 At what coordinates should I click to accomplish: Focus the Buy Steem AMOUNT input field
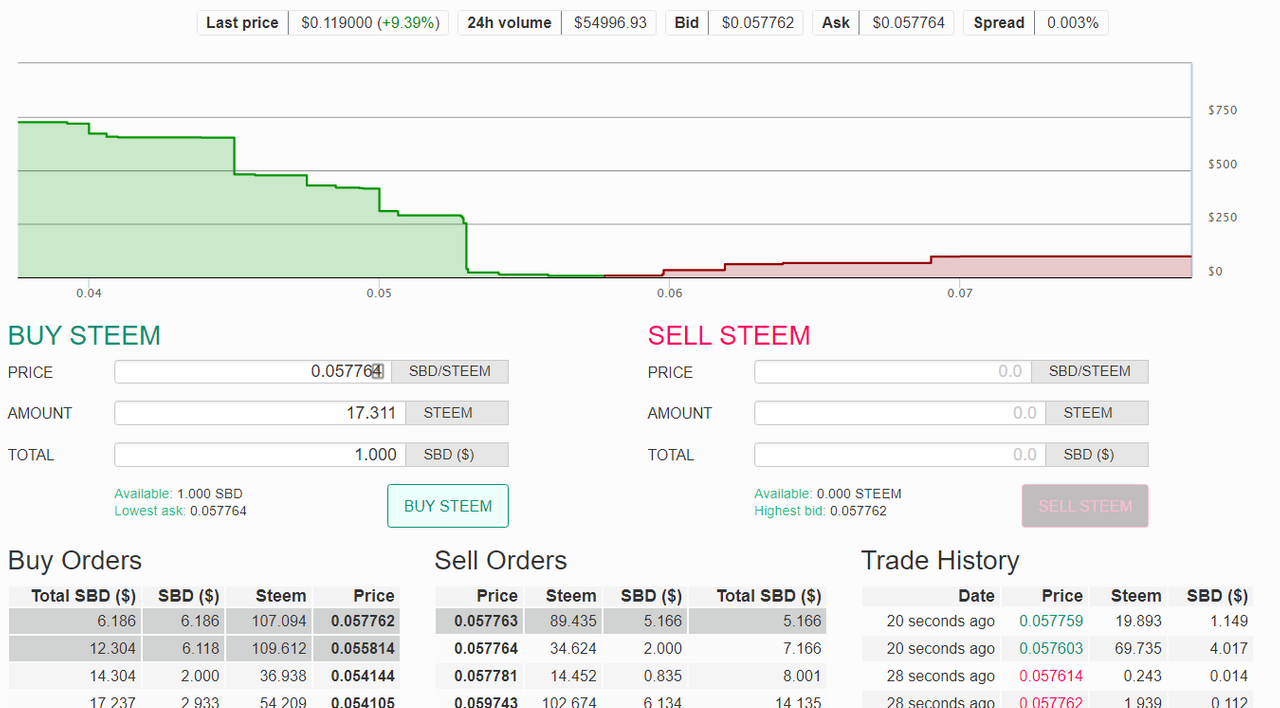coord(260,413)
